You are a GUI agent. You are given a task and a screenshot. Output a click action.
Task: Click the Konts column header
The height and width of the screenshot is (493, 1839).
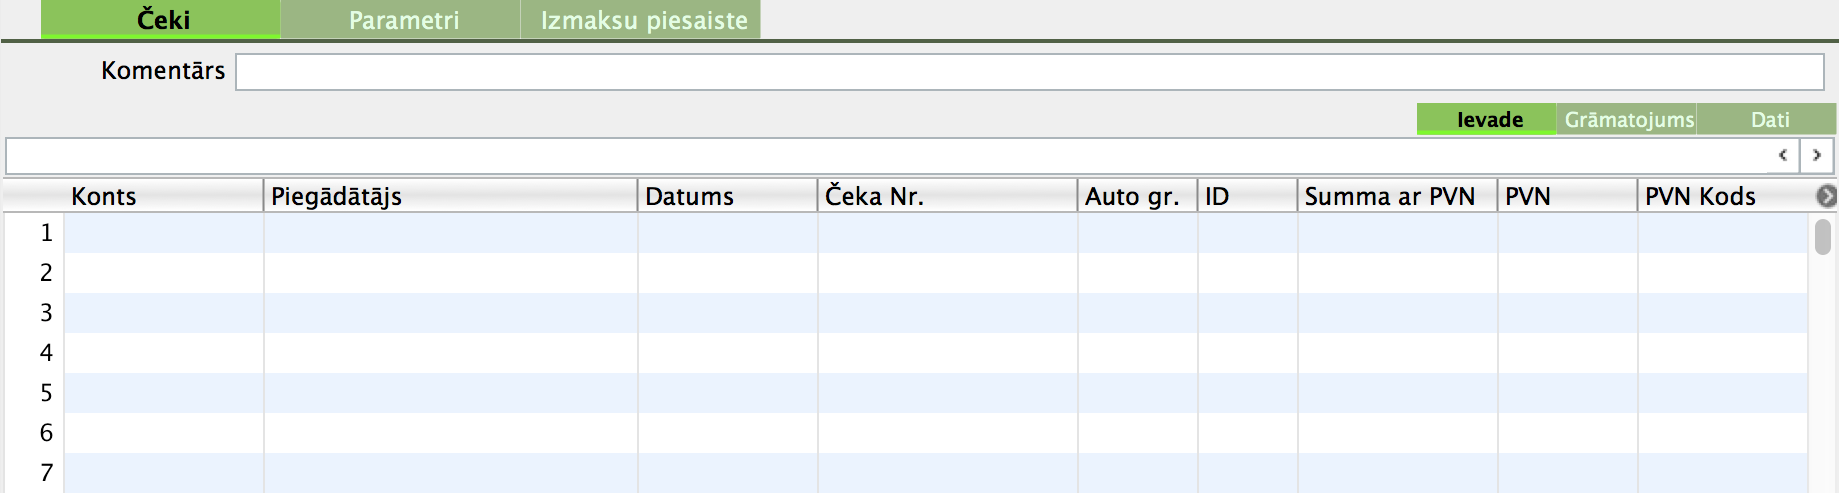click(x=163, y=197)
